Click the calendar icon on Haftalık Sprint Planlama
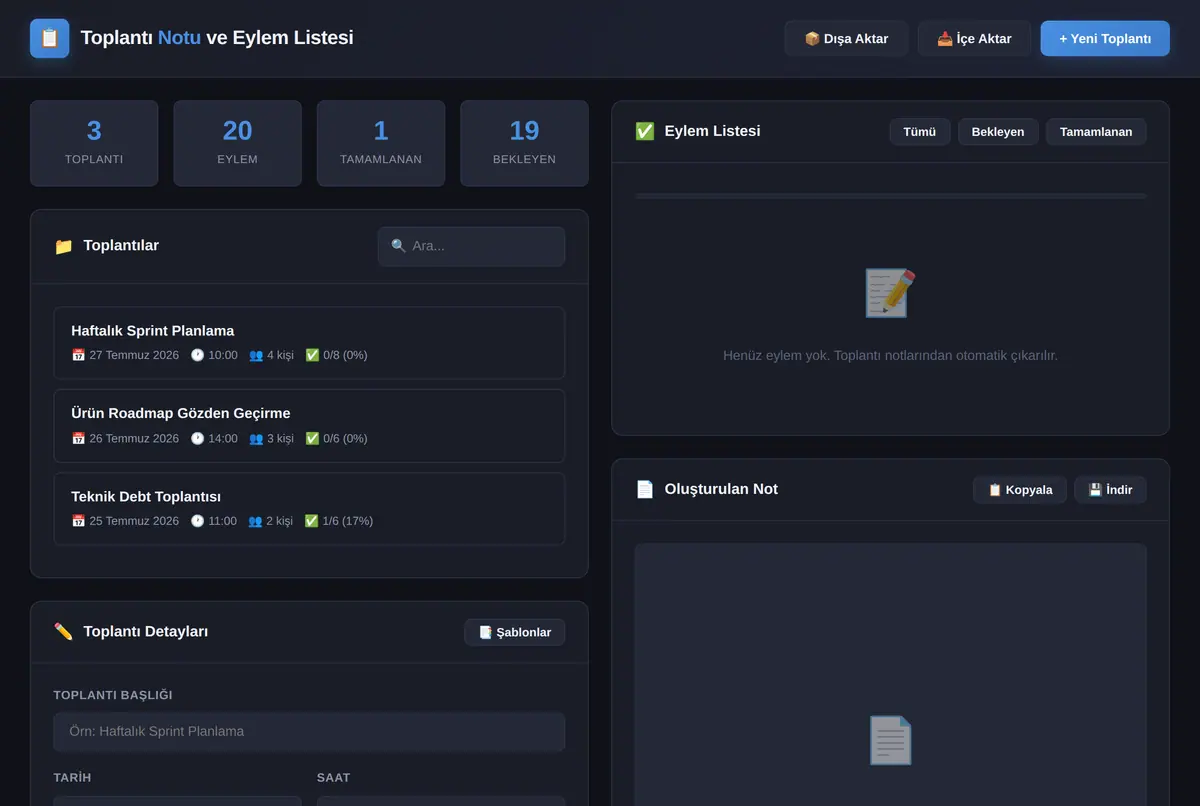The height and width of the screenshot is (806, 1200). [78, 355]
